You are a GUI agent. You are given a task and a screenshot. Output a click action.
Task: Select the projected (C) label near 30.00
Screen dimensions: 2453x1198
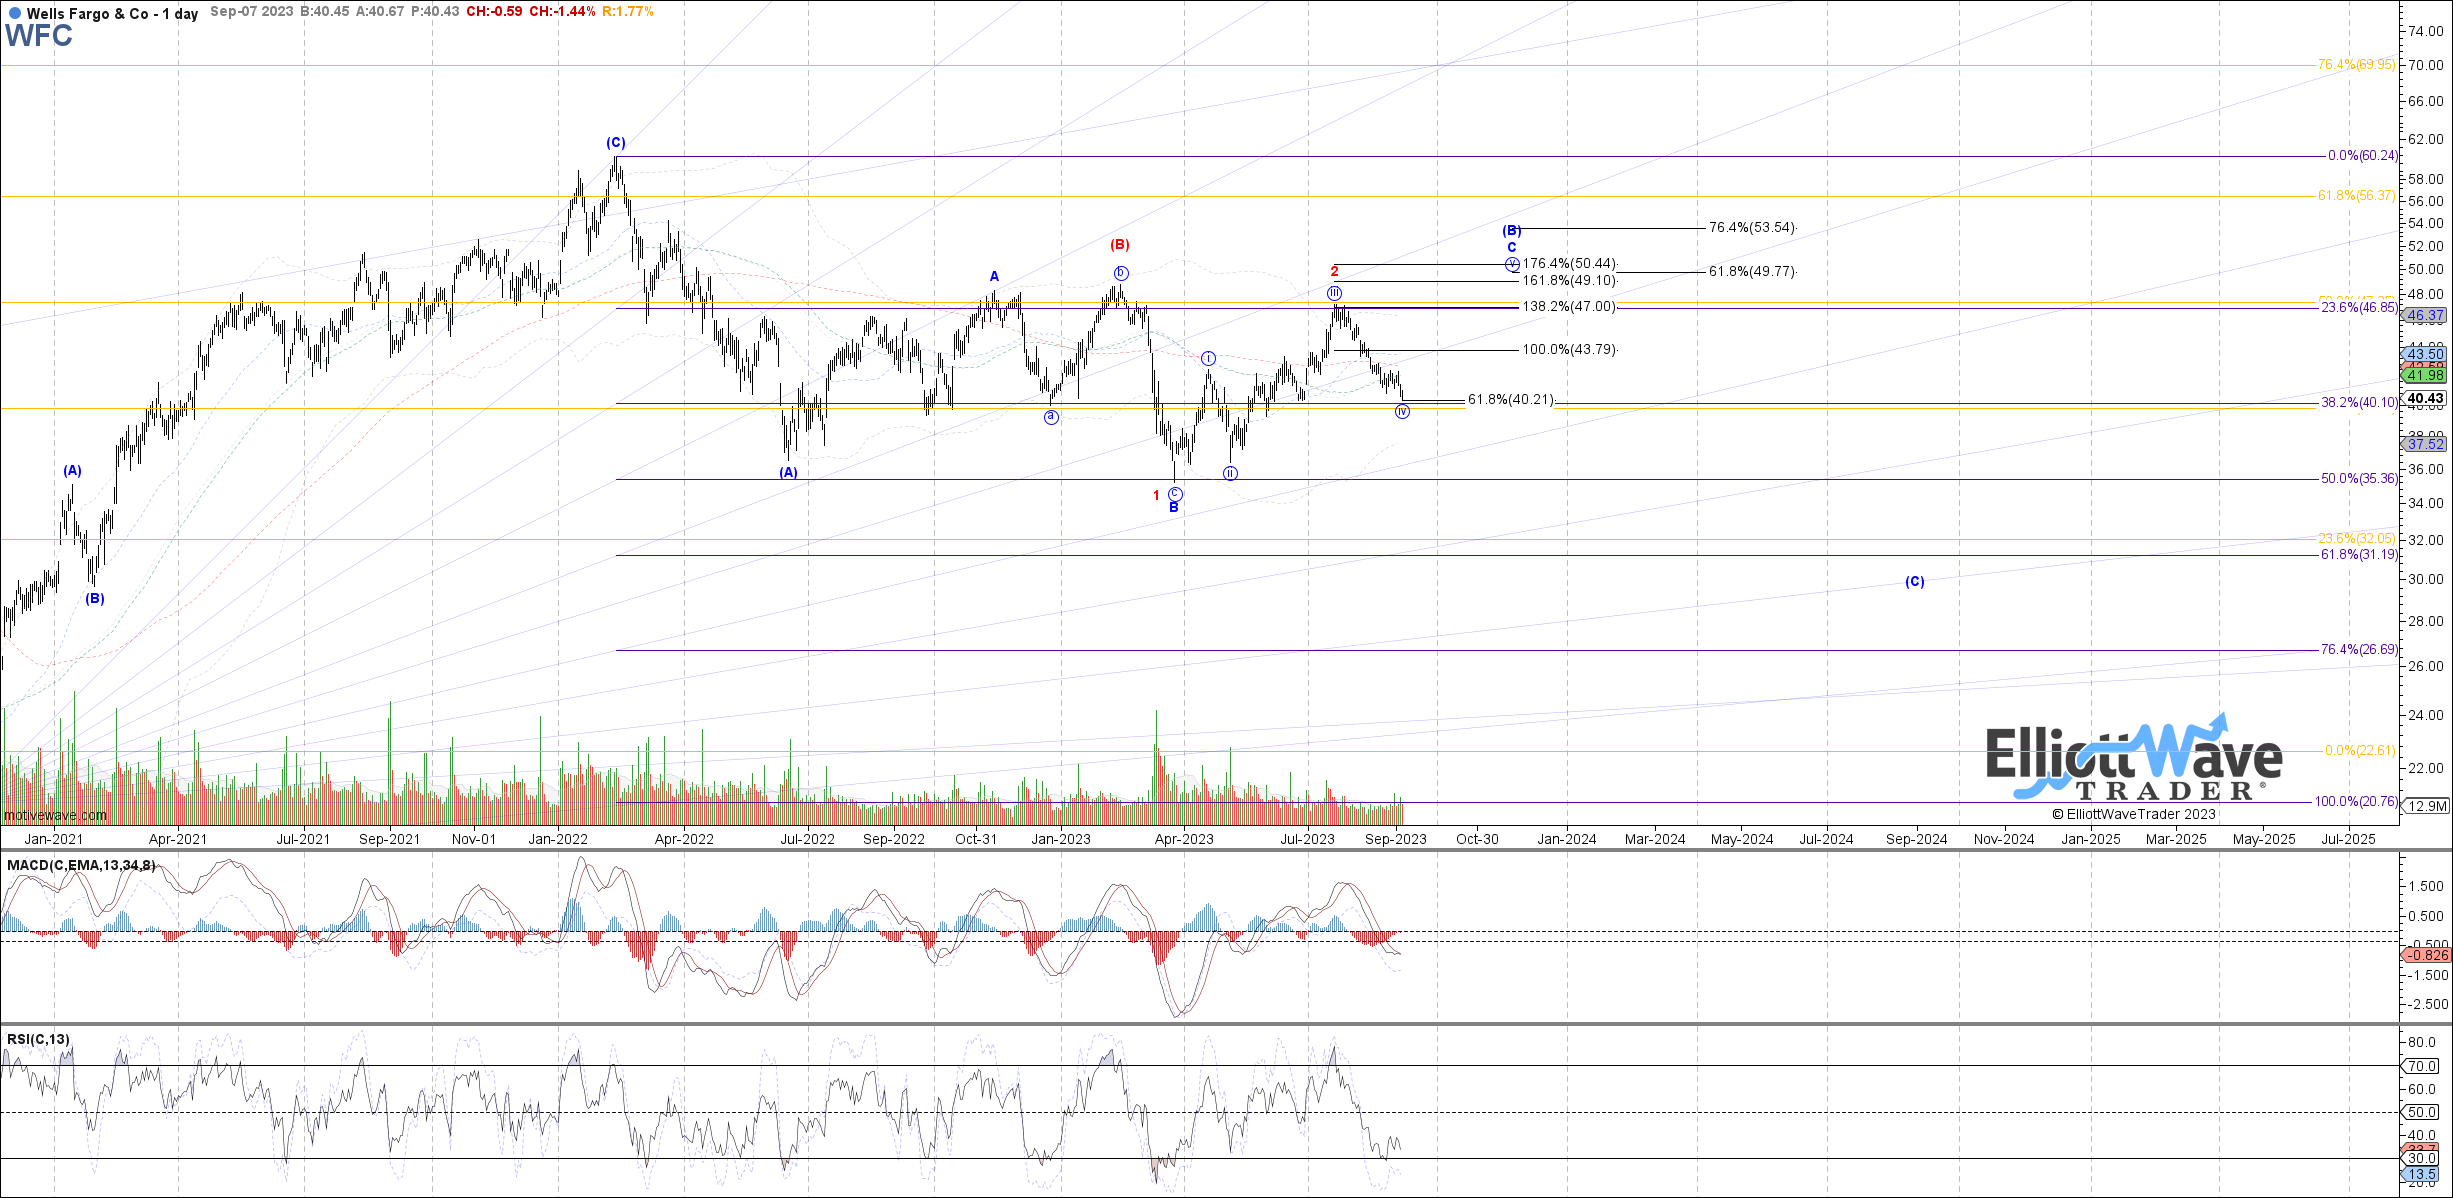1915,581
